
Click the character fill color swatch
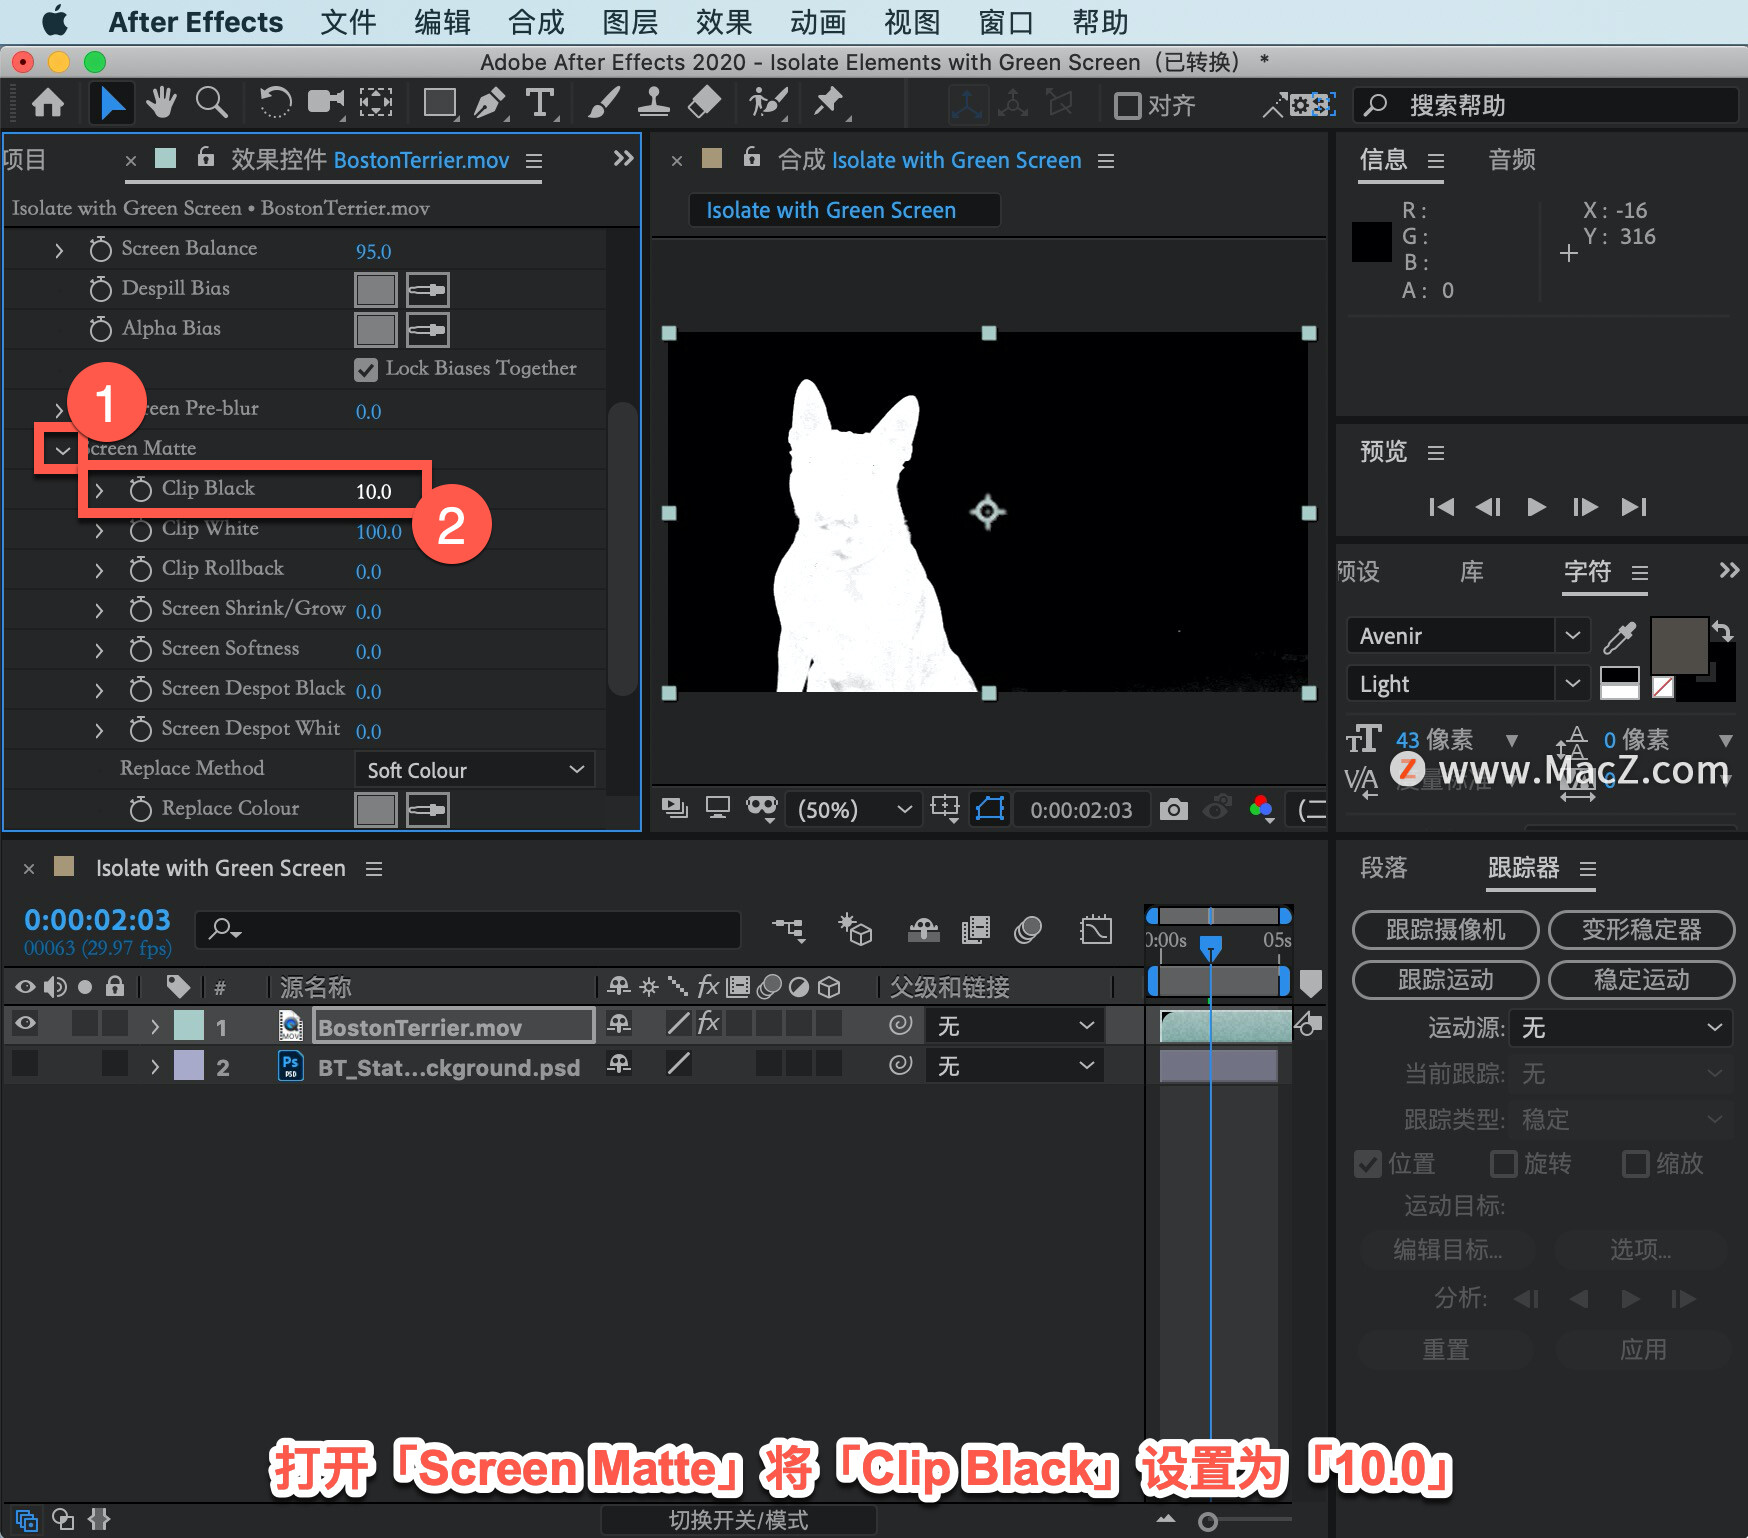point(1679,646)
